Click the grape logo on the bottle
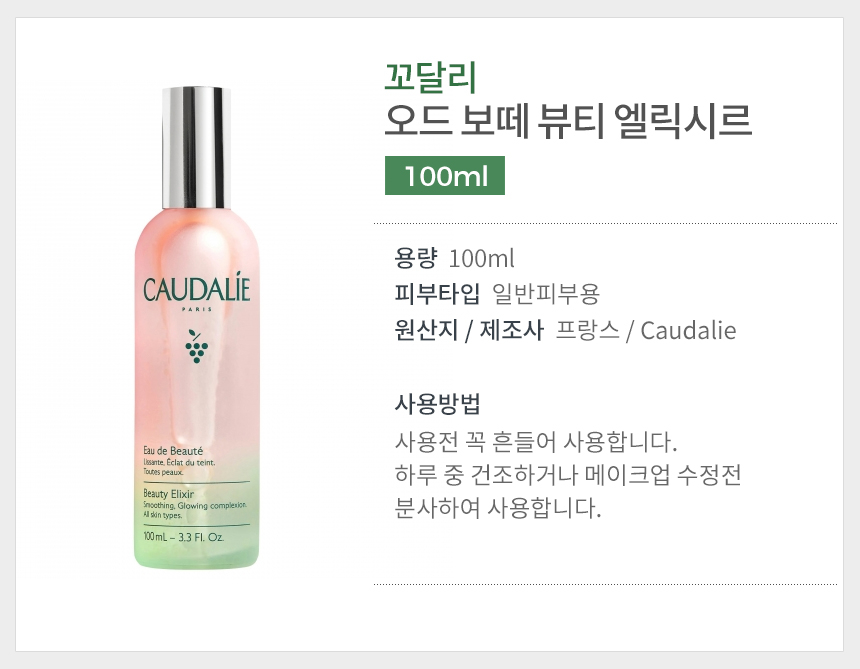This screenshot has width=860, height=669. coord(196,347)
